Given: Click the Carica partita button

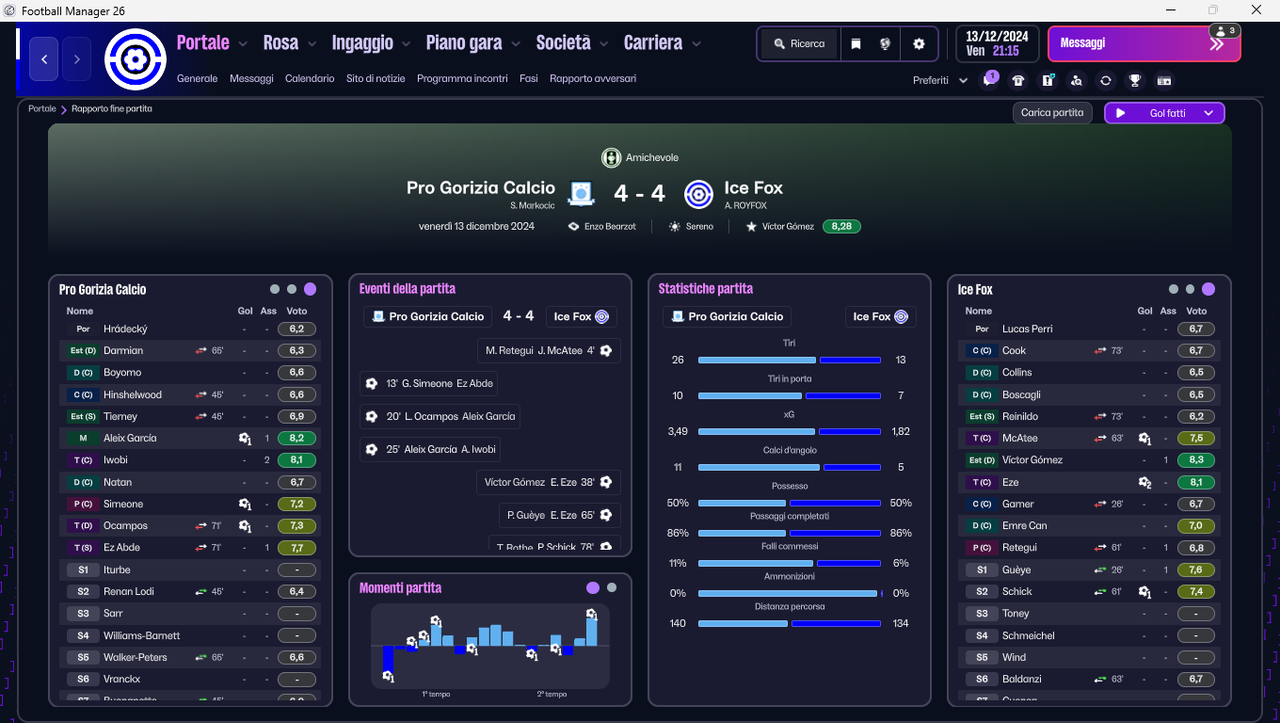Looking at the screenshot, I should click(1052, 113).
